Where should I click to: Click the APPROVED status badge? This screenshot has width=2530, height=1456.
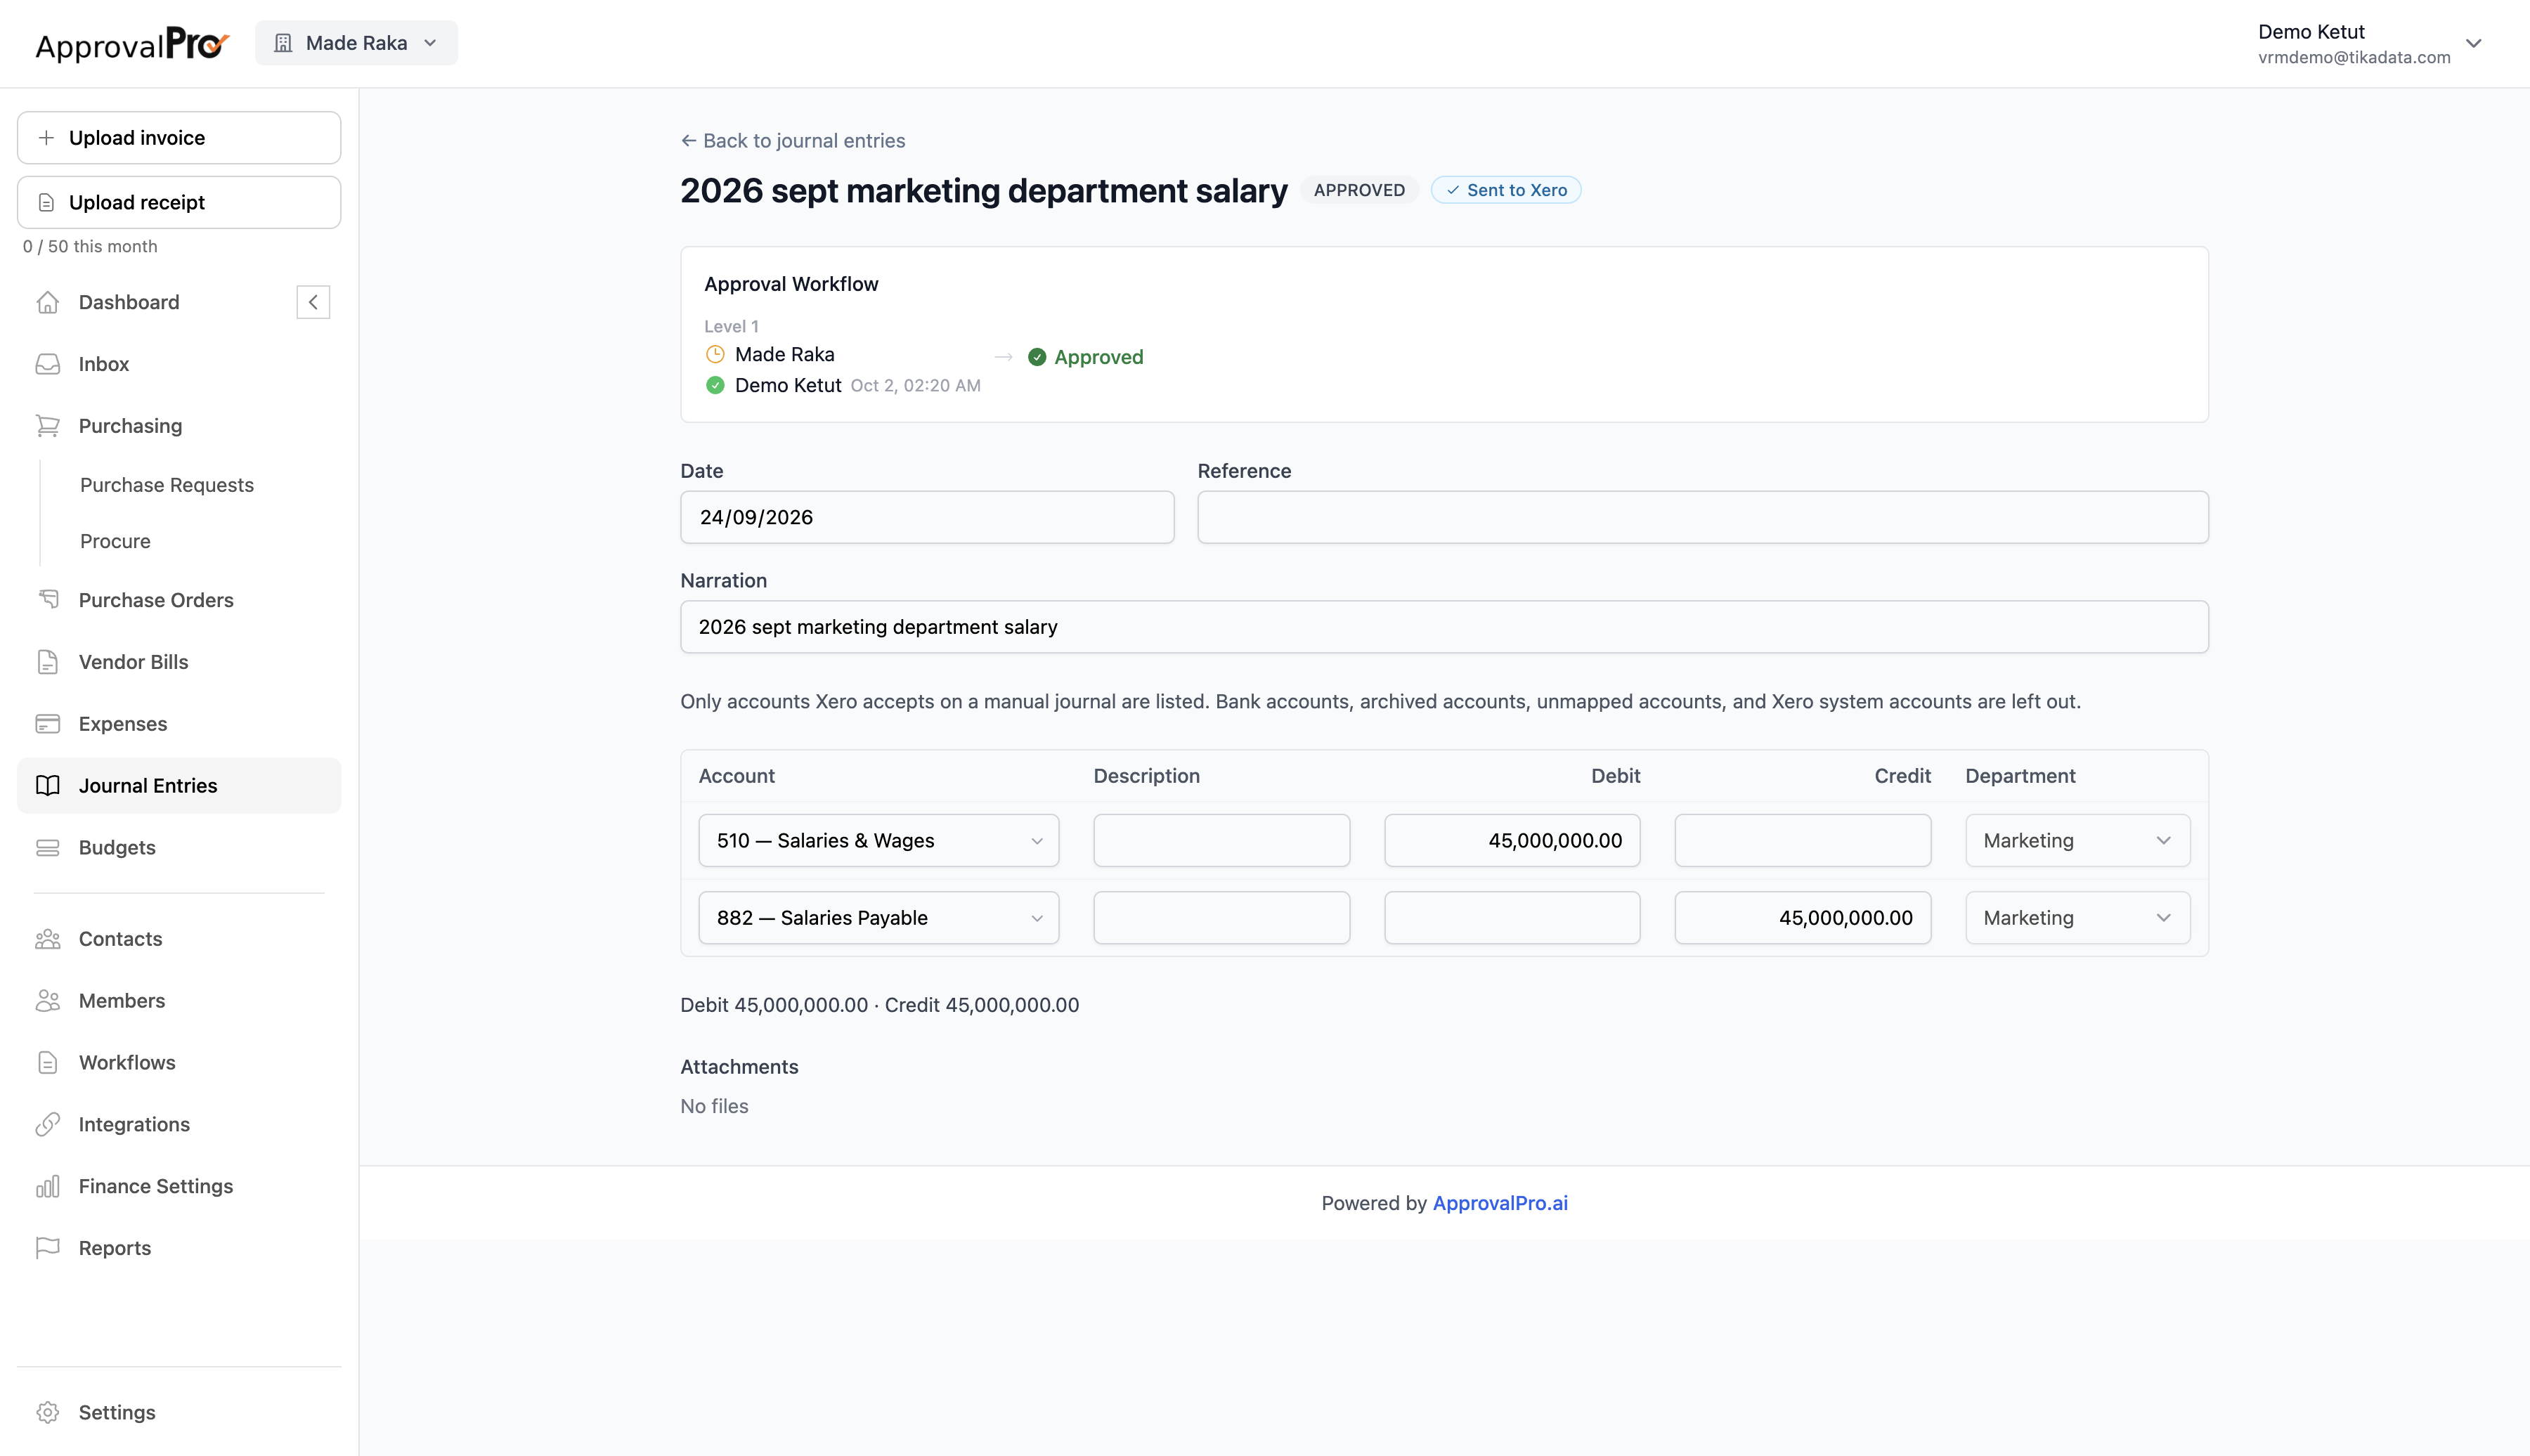pyautogui.click(x=1359, y=190)
